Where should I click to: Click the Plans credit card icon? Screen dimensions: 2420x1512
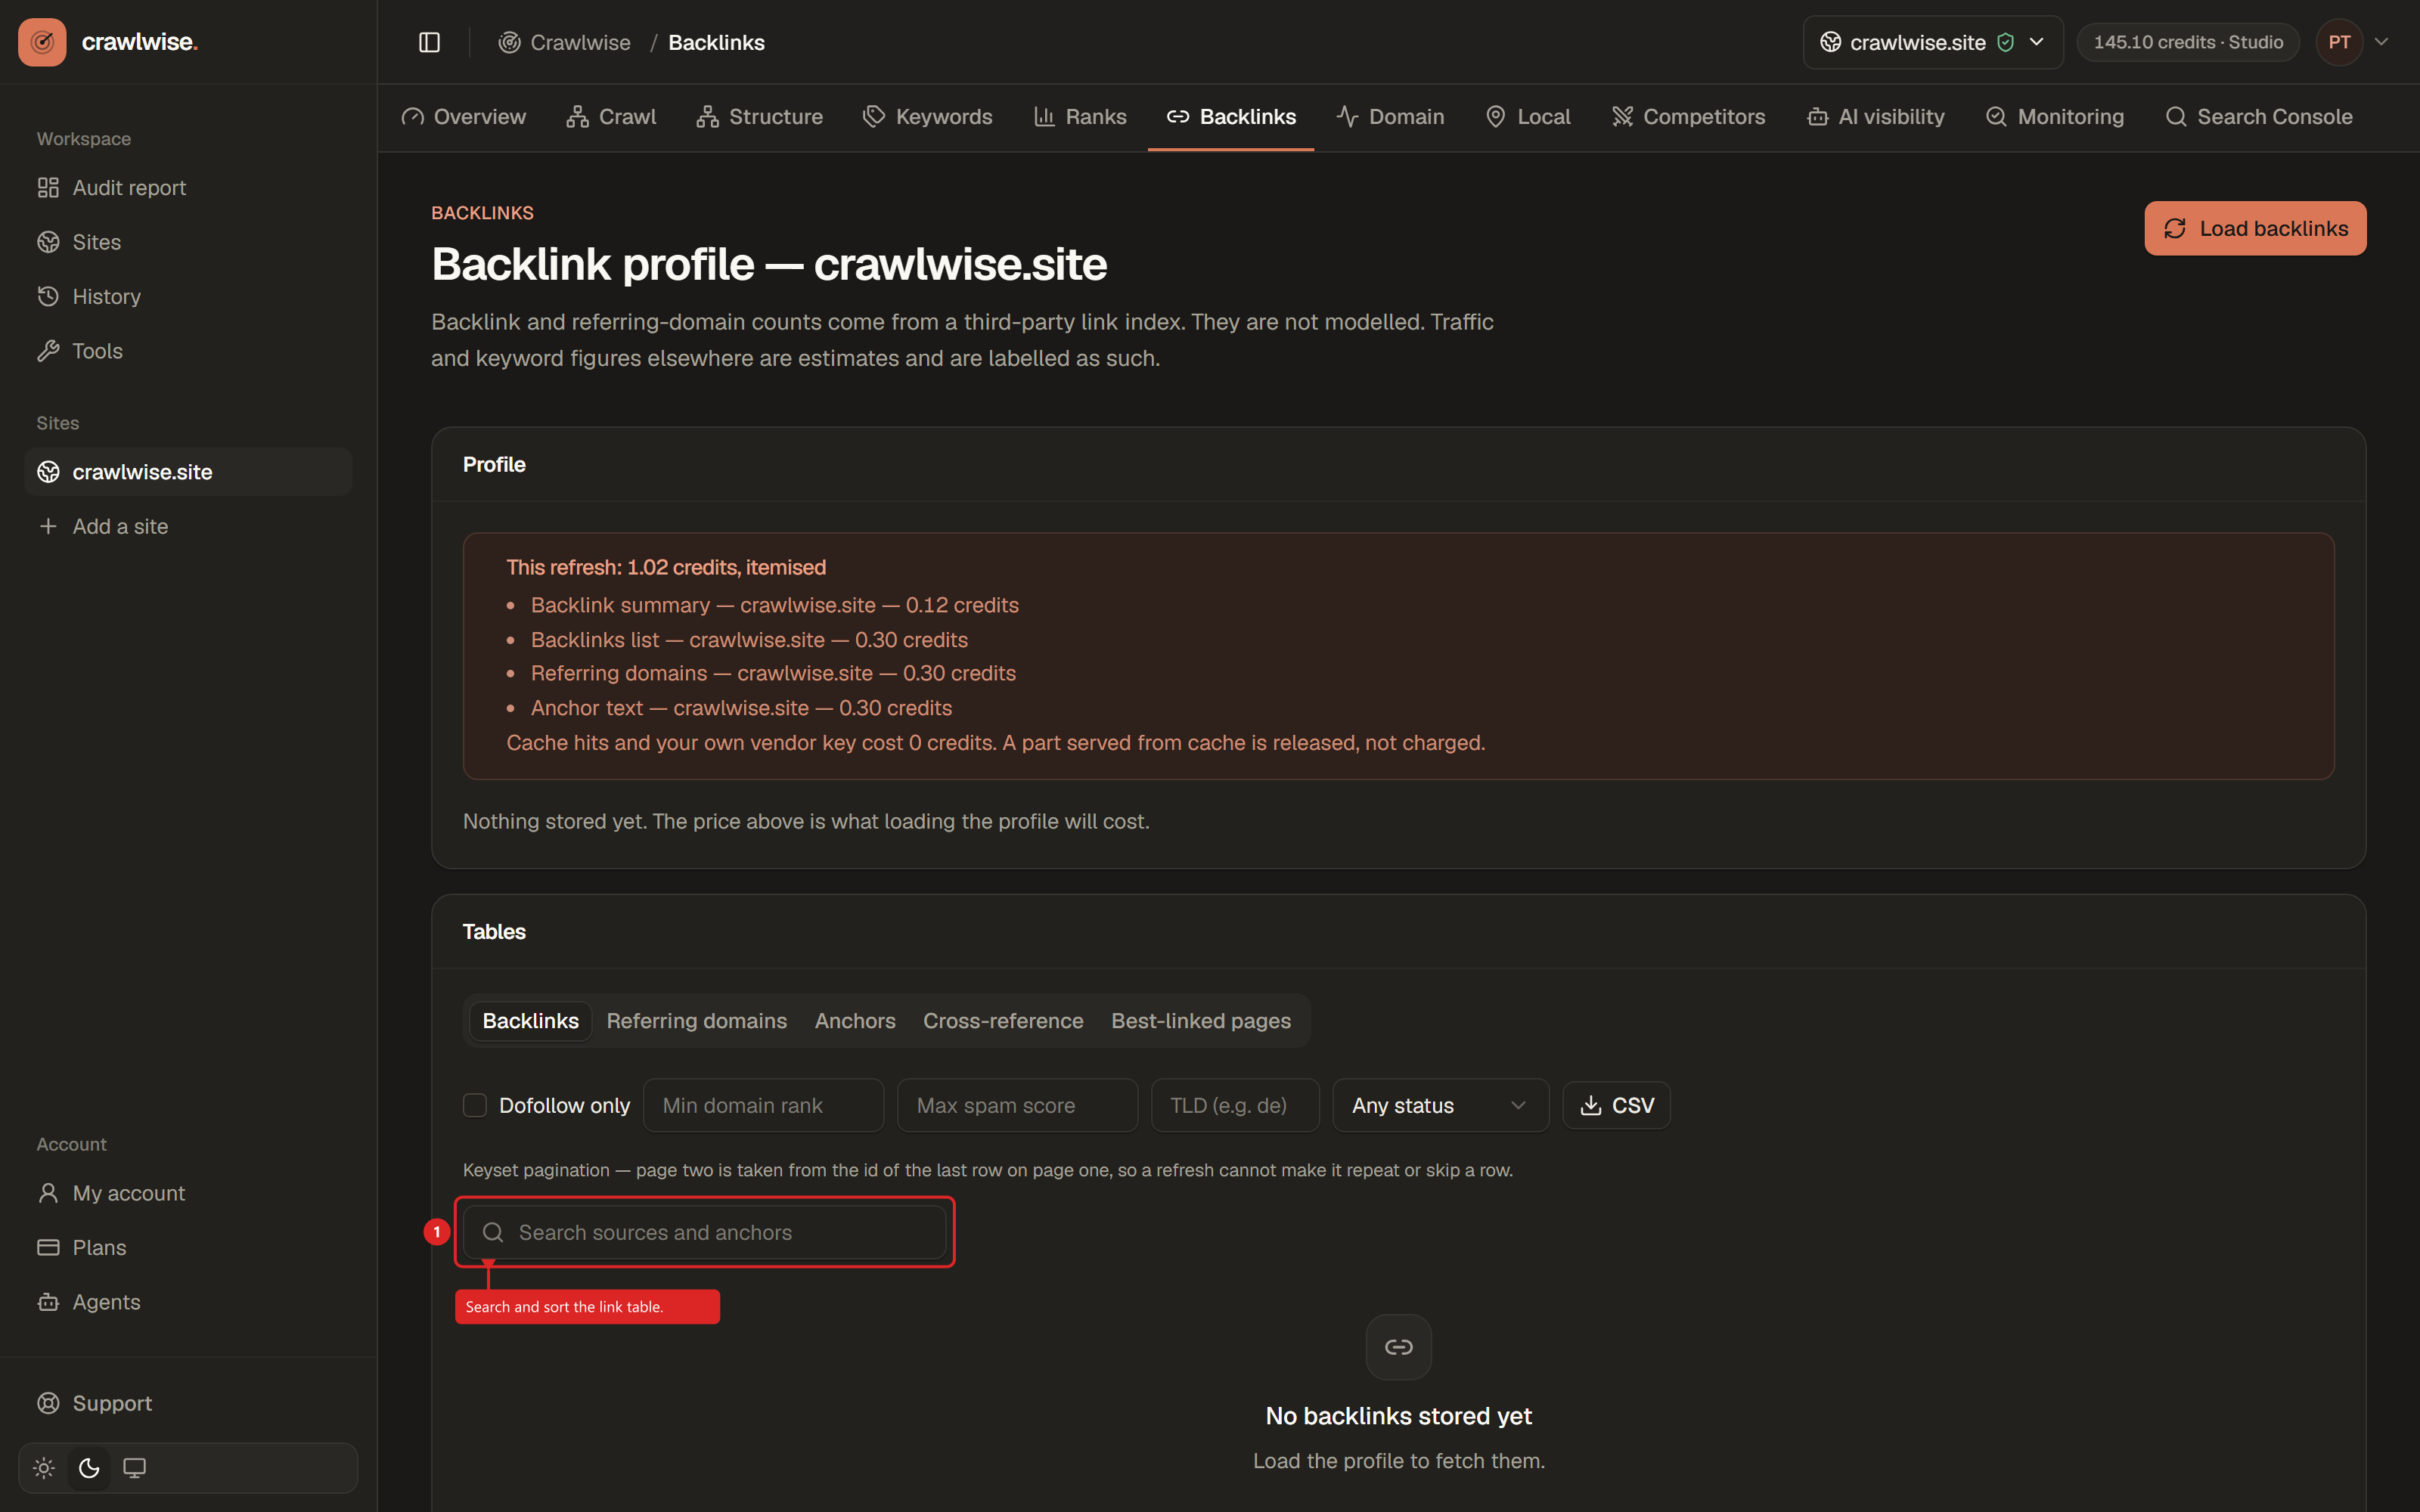click(48, 1248)
